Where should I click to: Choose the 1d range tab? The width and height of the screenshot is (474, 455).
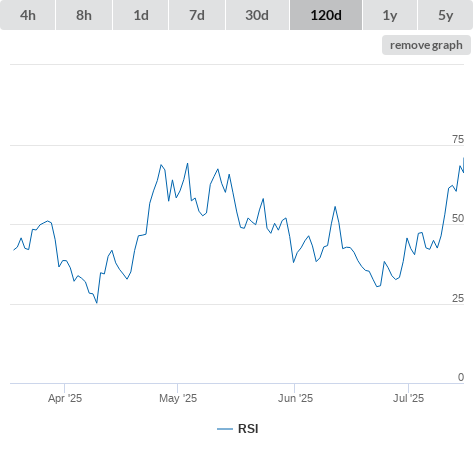(x=141, y=15)
